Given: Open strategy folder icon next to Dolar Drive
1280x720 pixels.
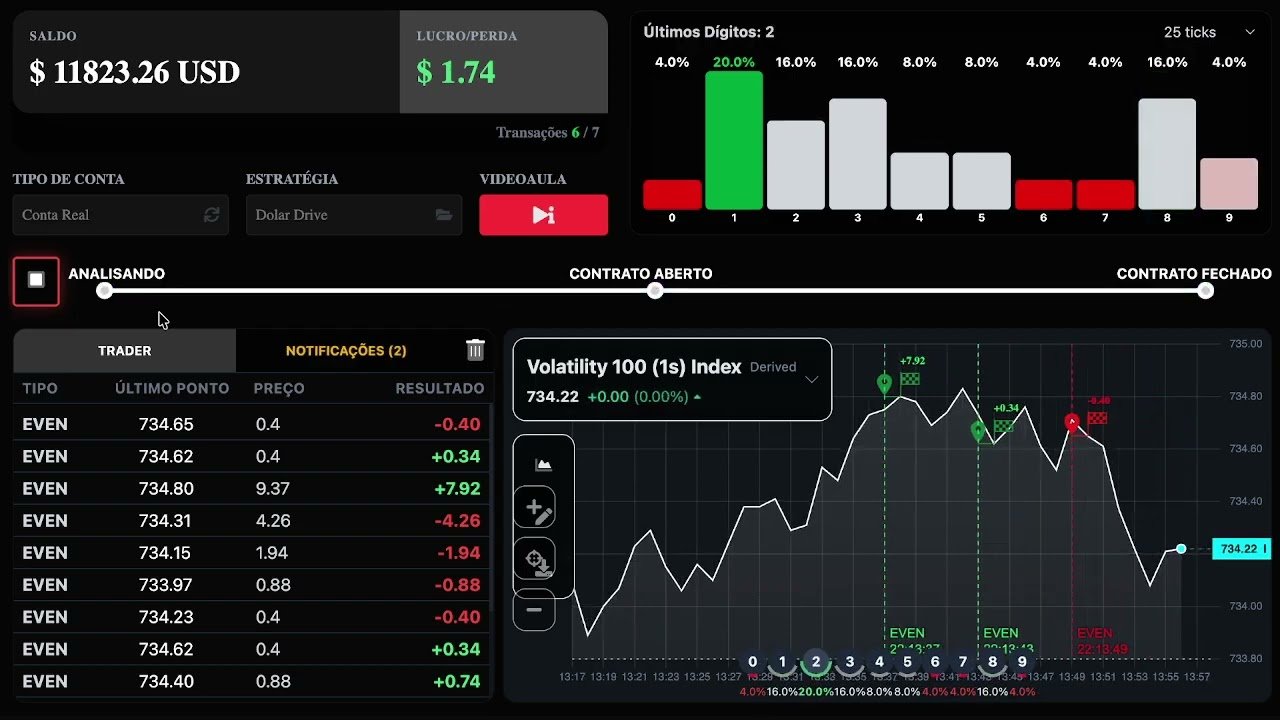Looking at the screenshot, I should pyautogui.click(x=444, y=215).
